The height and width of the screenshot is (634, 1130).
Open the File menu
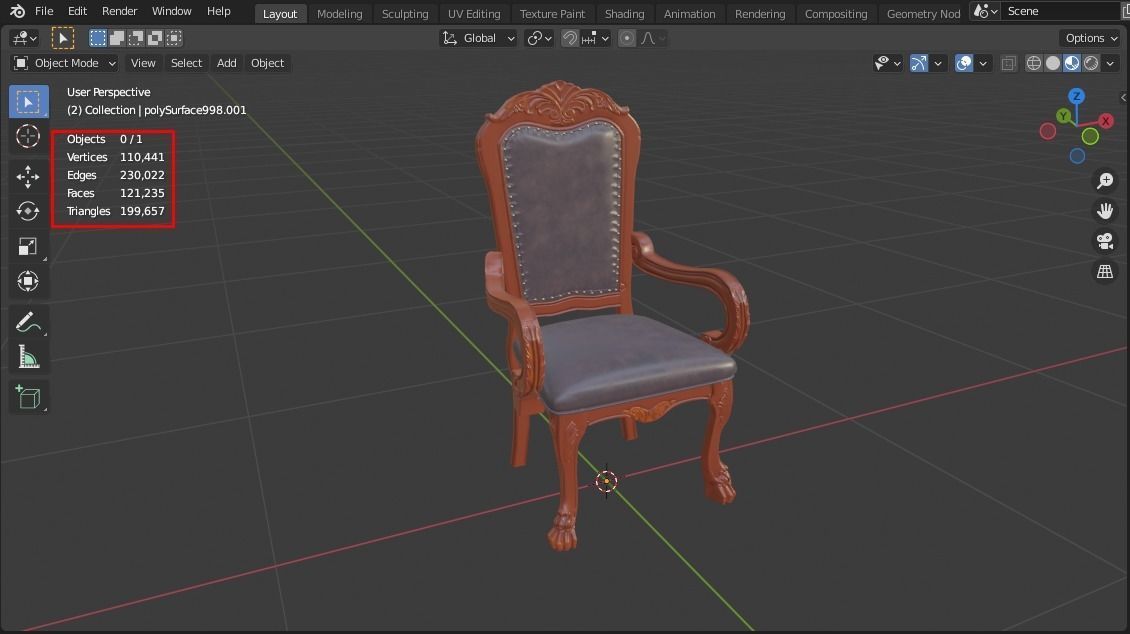(44, 11)
